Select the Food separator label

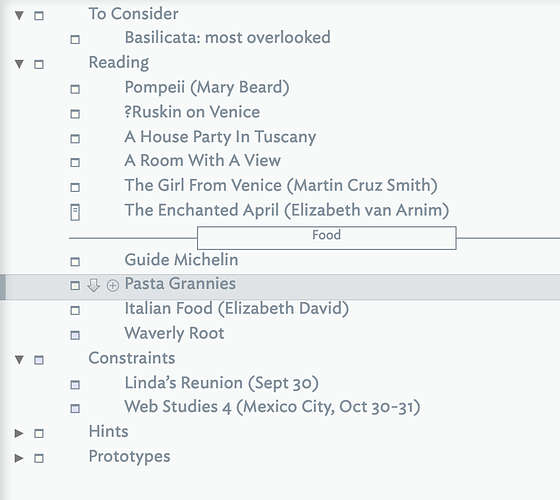pos(326,237)
